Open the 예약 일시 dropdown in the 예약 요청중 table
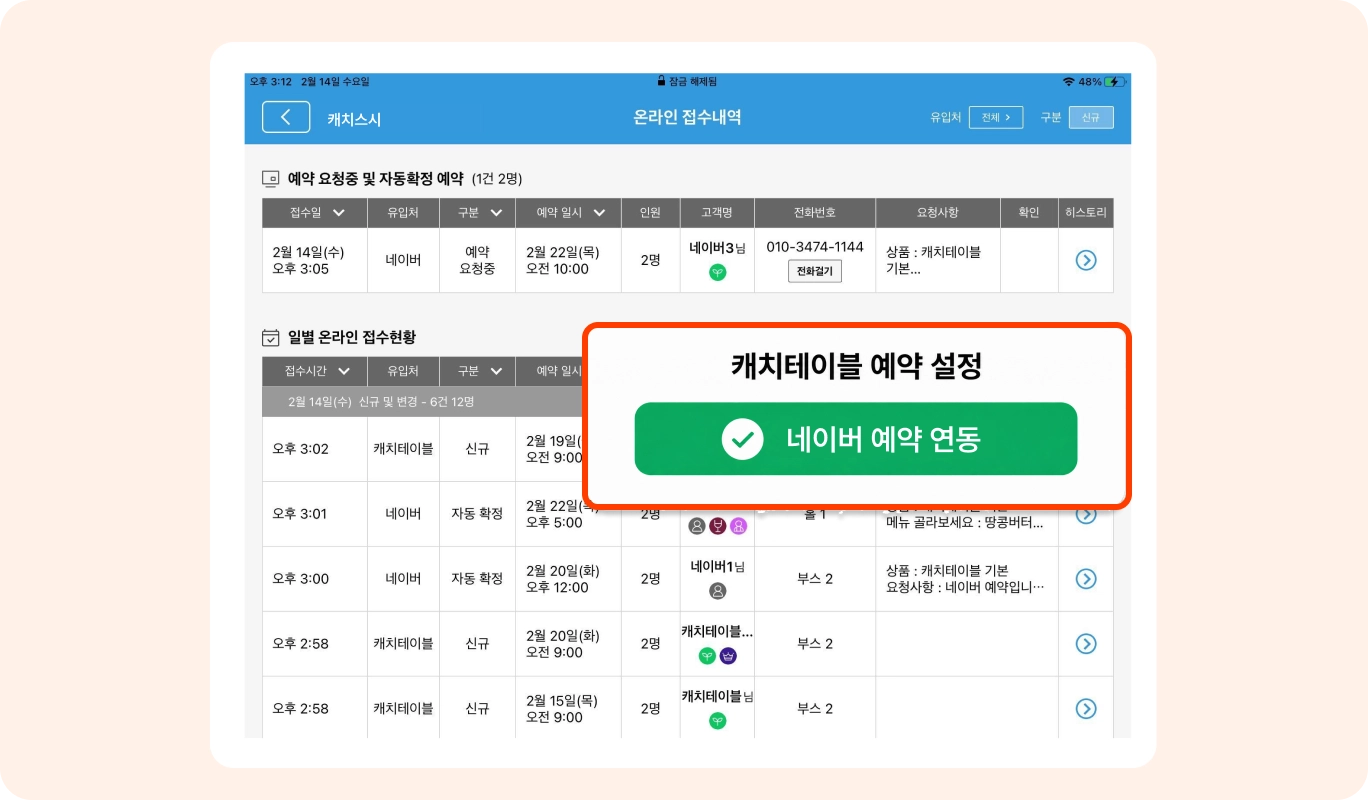1368x800 pixels. point(599,213)
